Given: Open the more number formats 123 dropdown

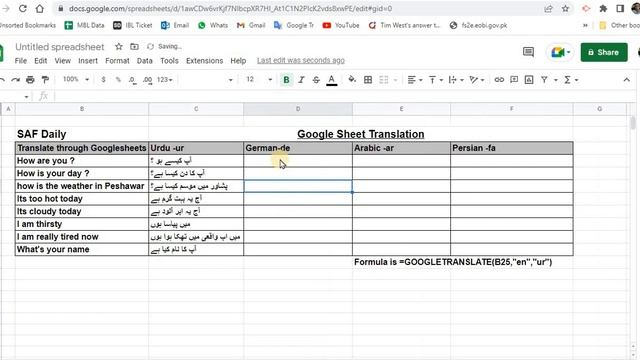Looking at the screenshot, I should (164, 80).
